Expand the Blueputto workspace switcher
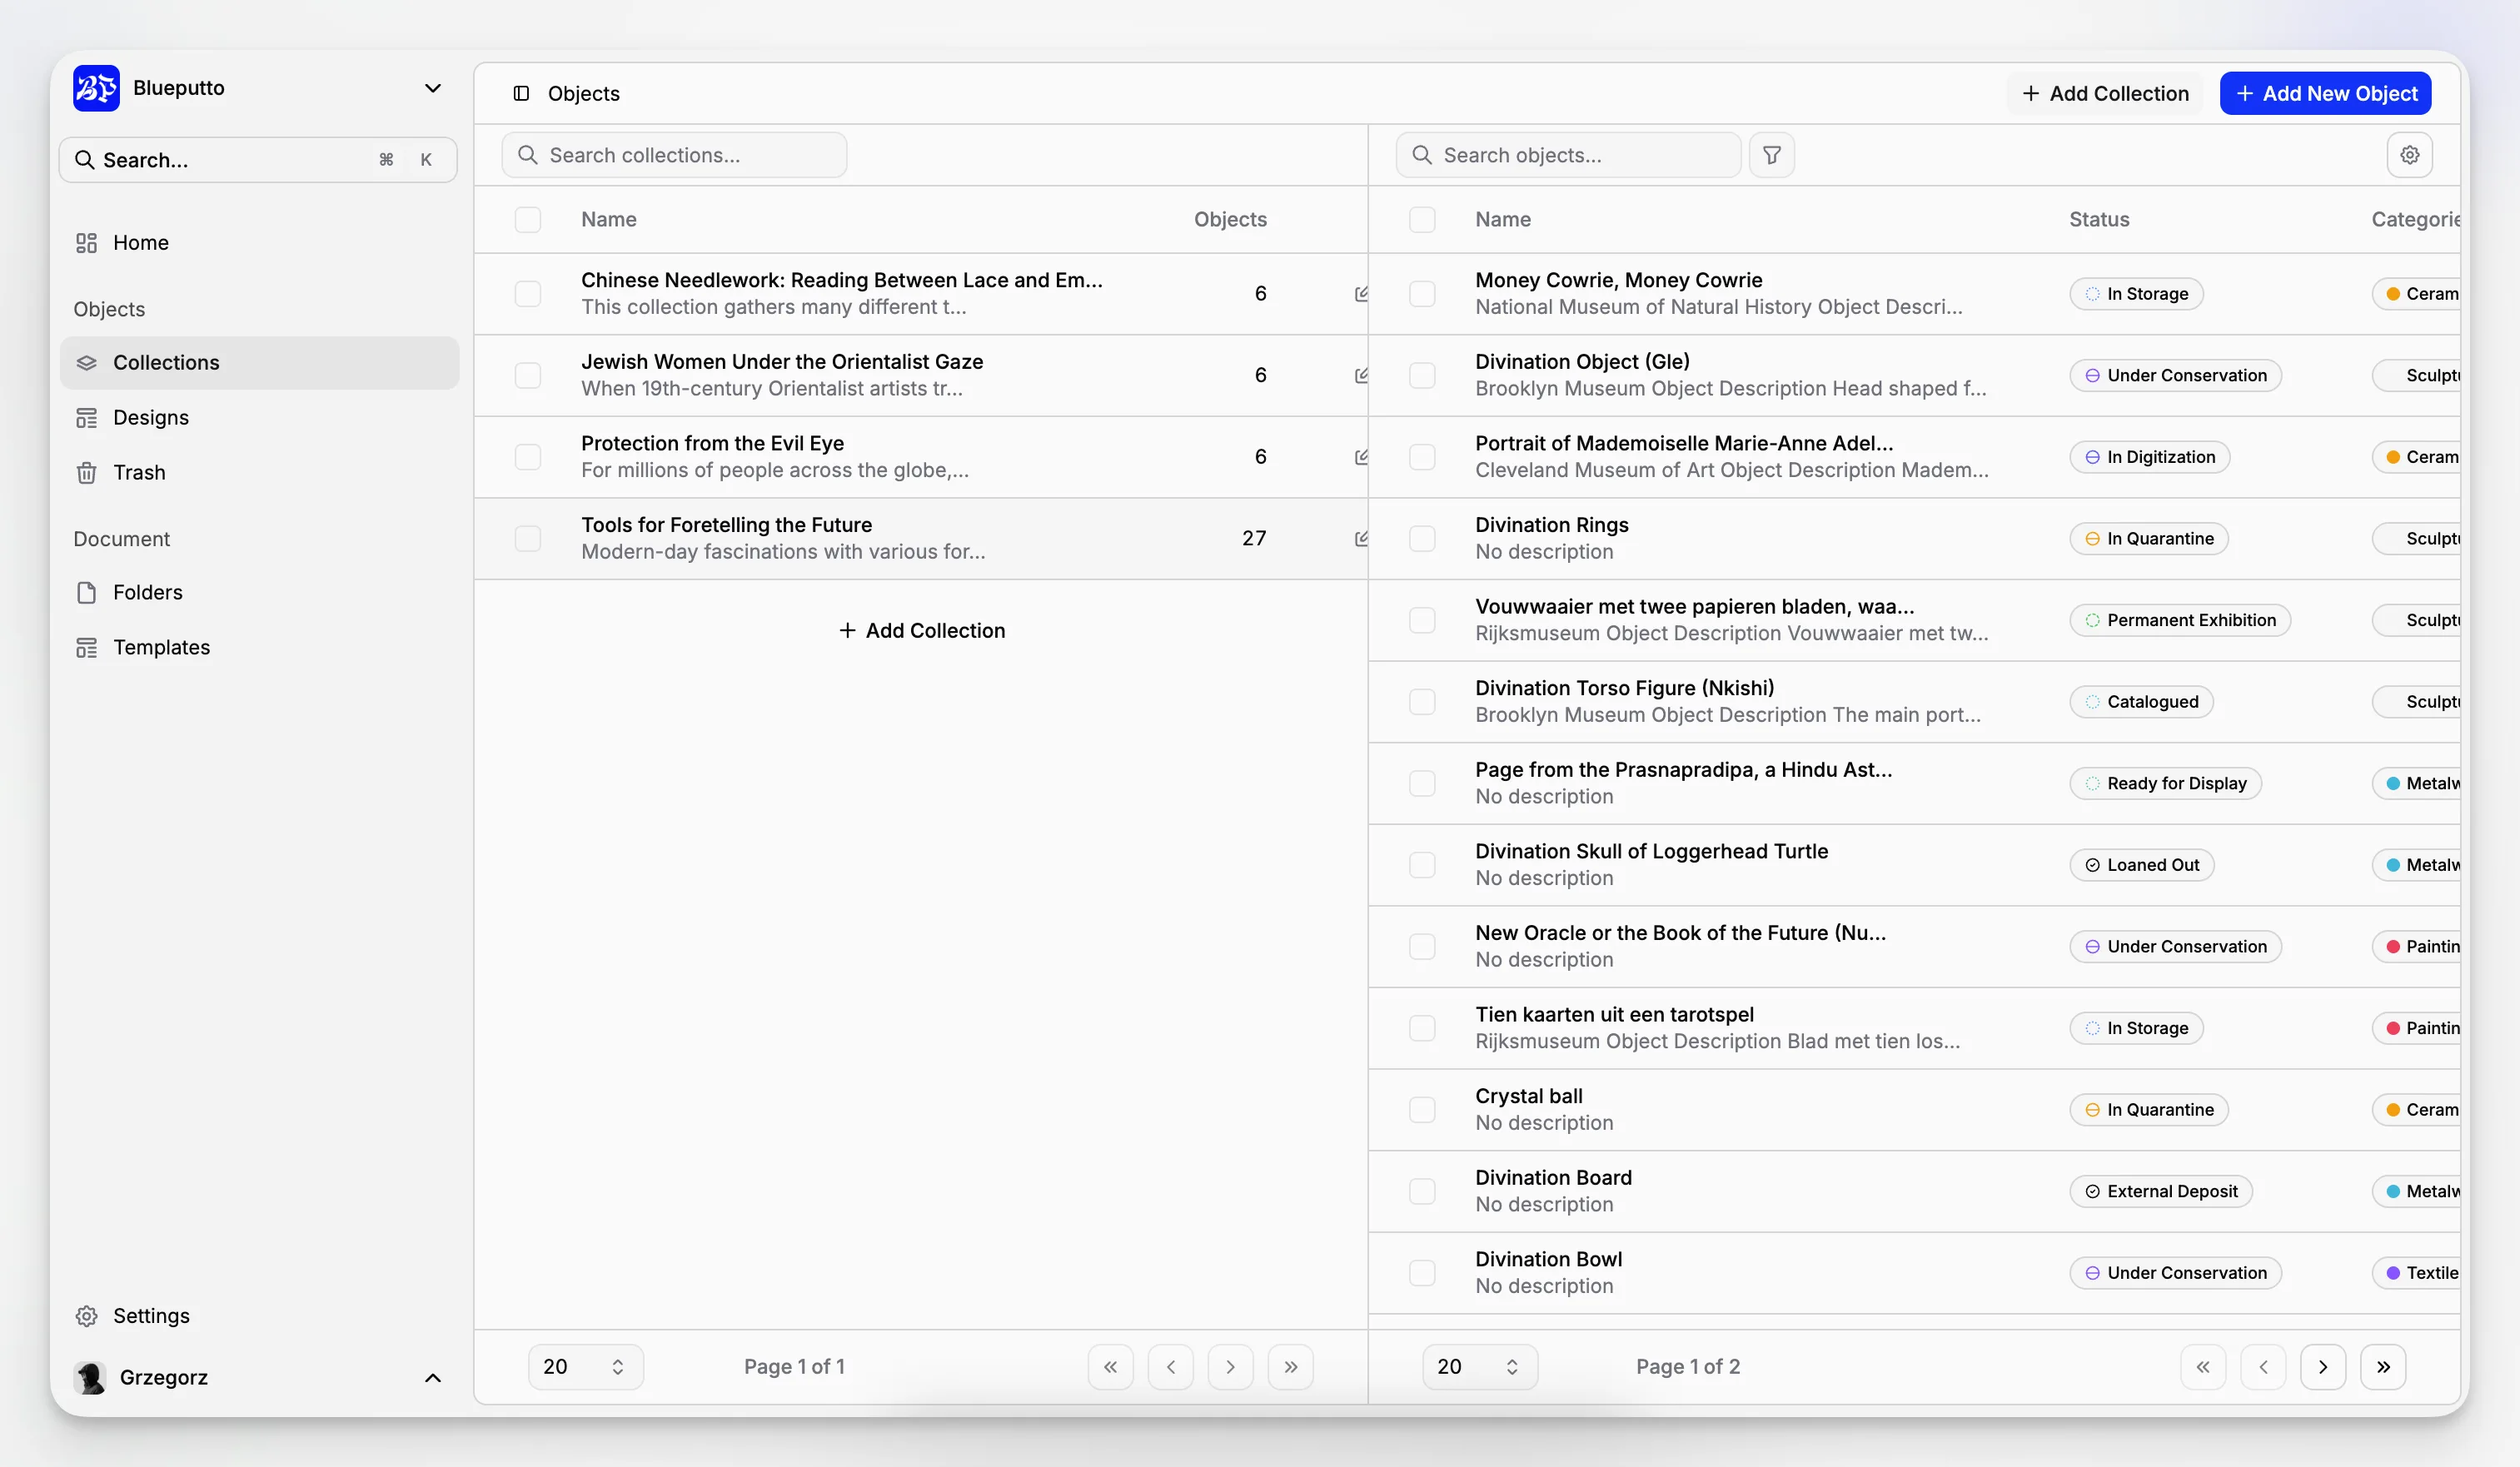The width and height of the screenshot is (2520, 1467). tap(432, 88)
